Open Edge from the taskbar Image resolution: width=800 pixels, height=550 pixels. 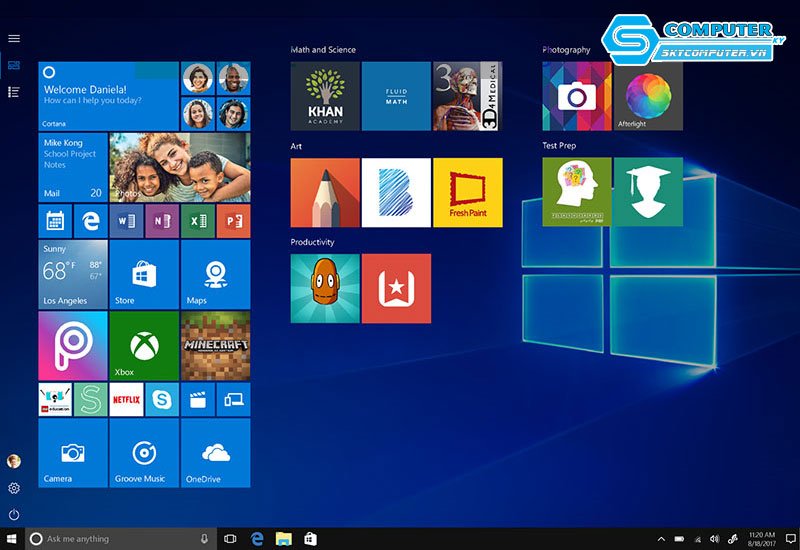(257, 539)
